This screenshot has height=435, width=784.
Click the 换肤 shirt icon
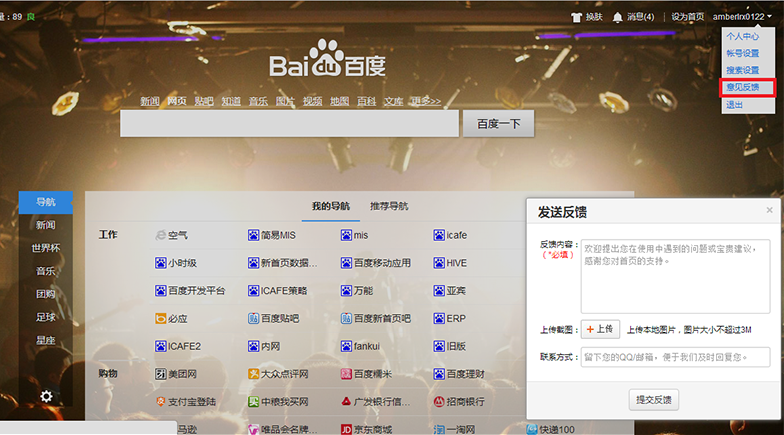(x=576, y=17)
